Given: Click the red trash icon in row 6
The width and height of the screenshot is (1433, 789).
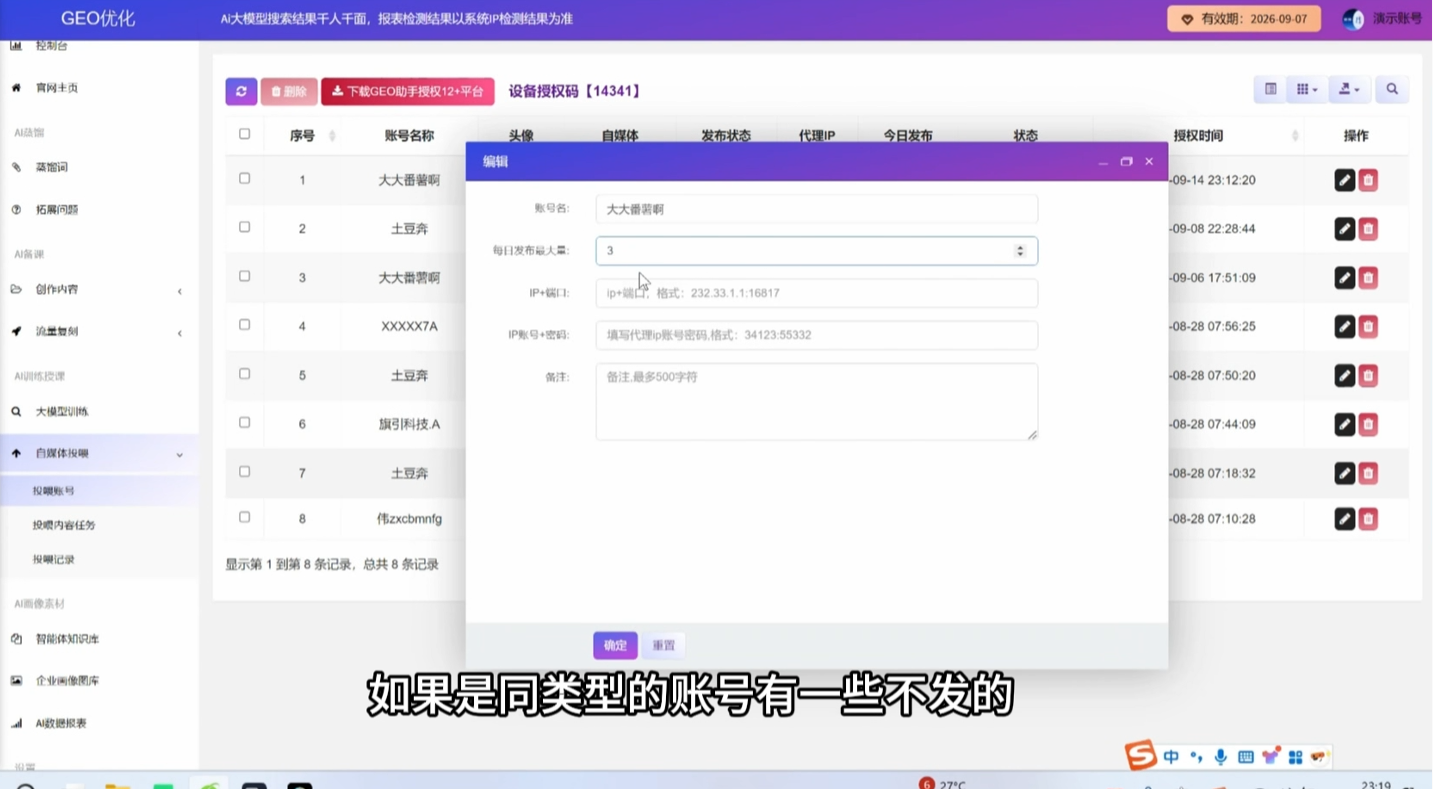Looking at the screenshot, I should (x=1369, y=424).
